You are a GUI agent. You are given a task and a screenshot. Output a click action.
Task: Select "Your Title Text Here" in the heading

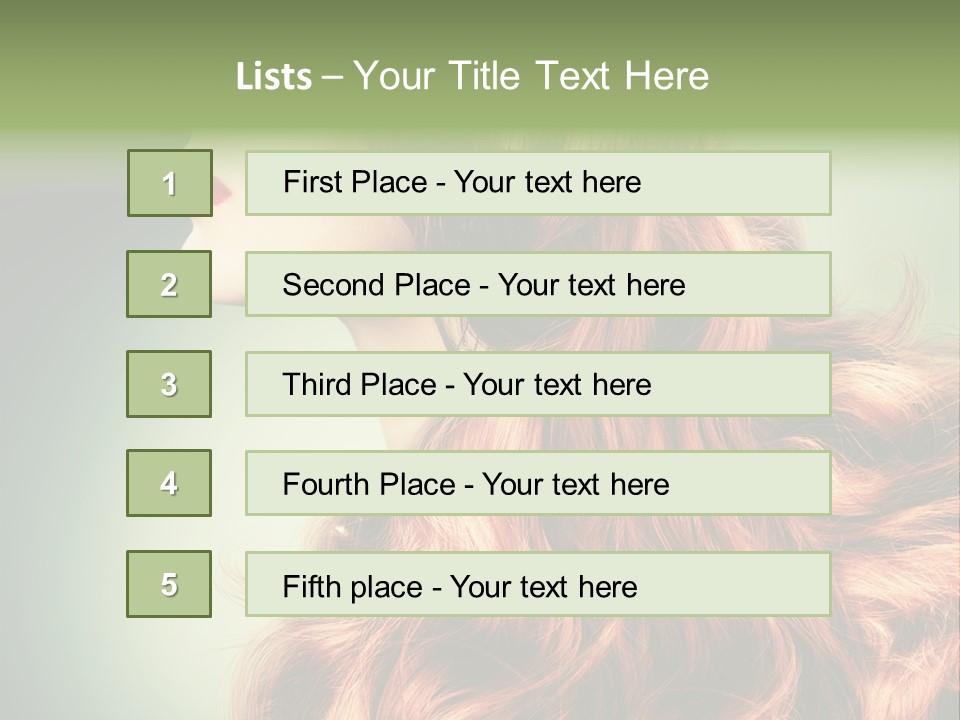click(530, 76)
